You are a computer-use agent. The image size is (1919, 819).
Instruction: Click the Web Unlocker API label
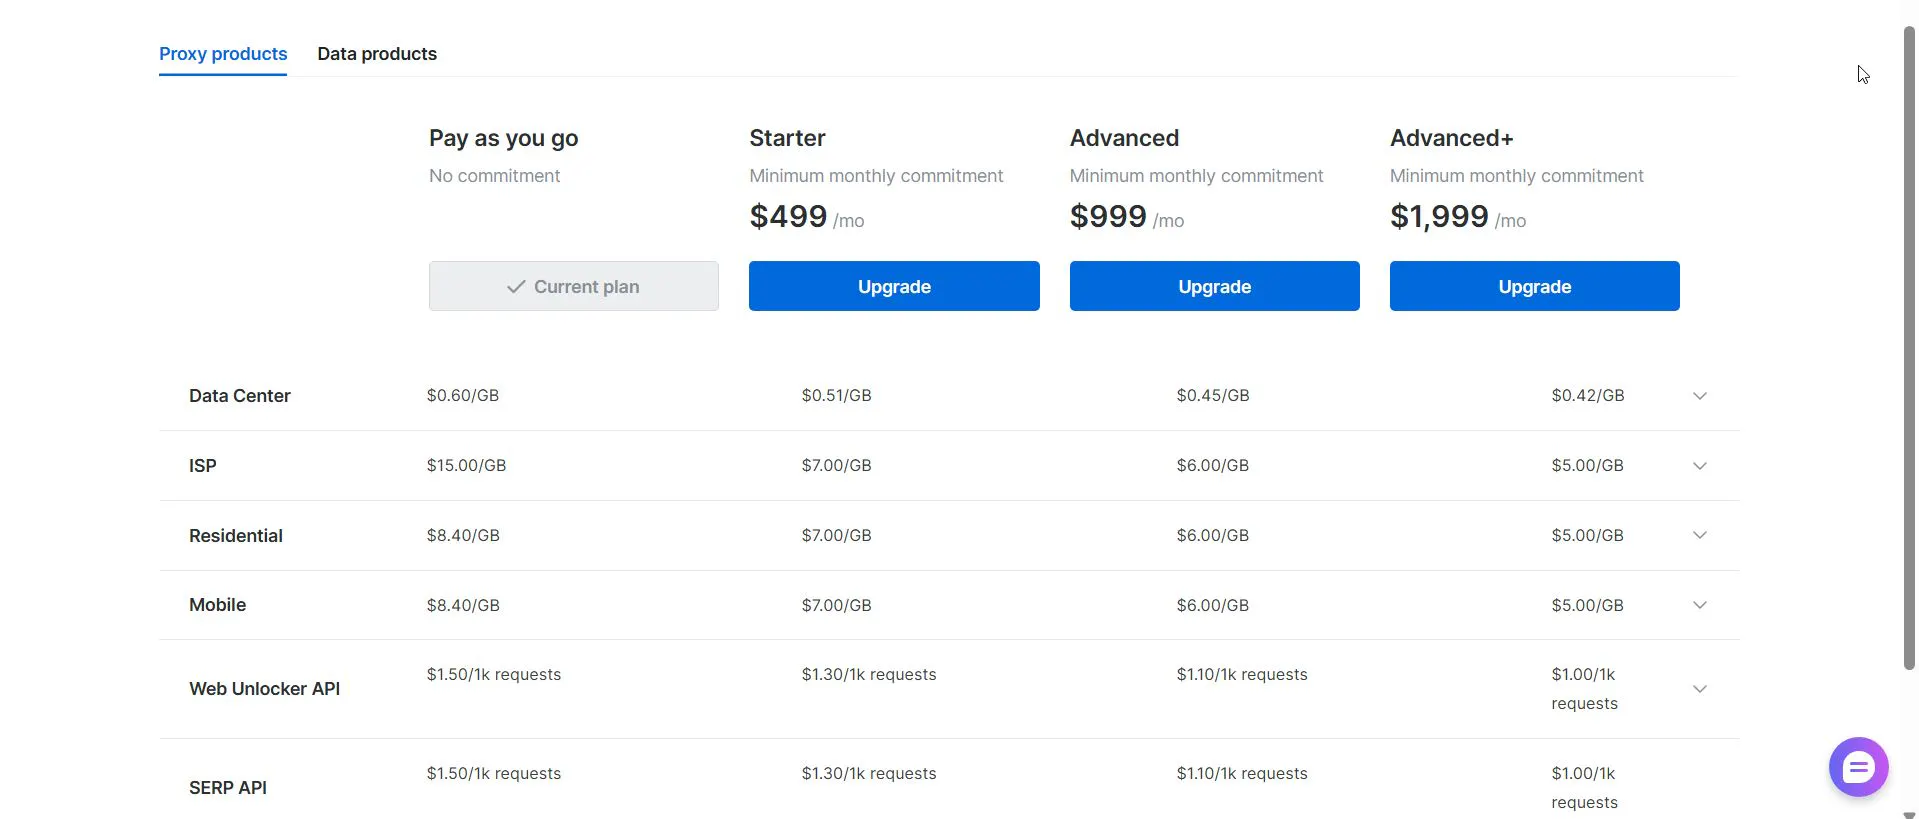(265, 689)
